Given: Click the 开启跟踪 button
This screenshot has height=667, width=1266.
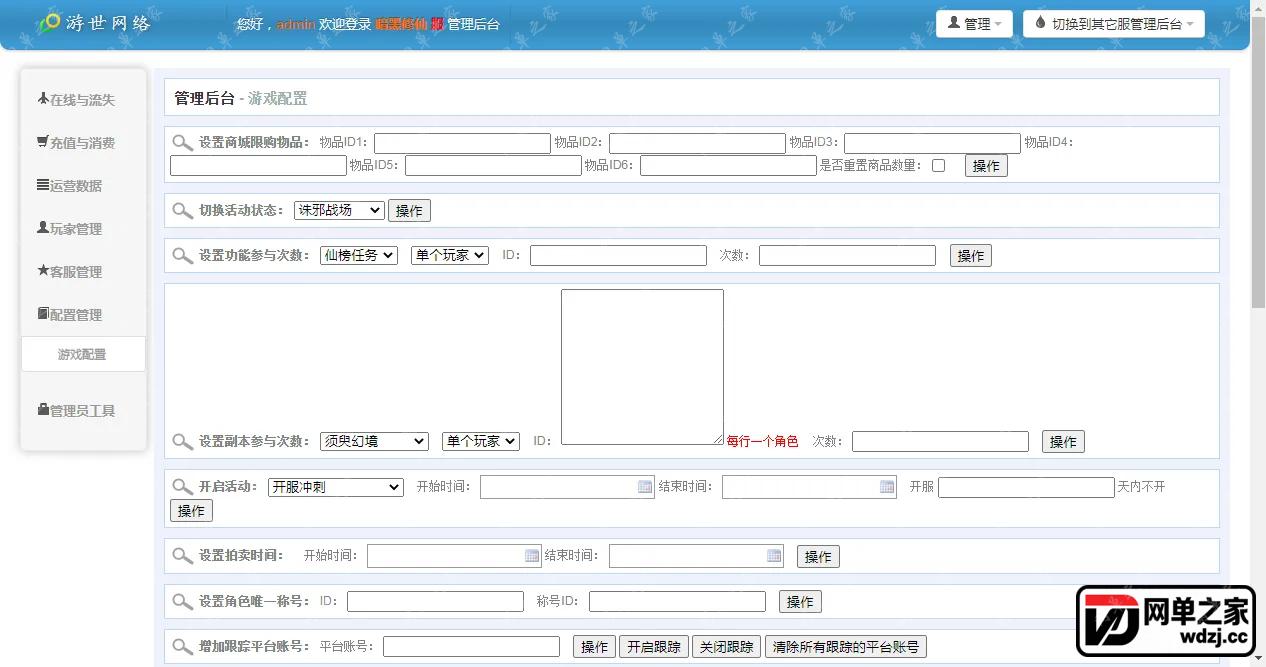Looking at the screenshot, I should tap(654, 647).
